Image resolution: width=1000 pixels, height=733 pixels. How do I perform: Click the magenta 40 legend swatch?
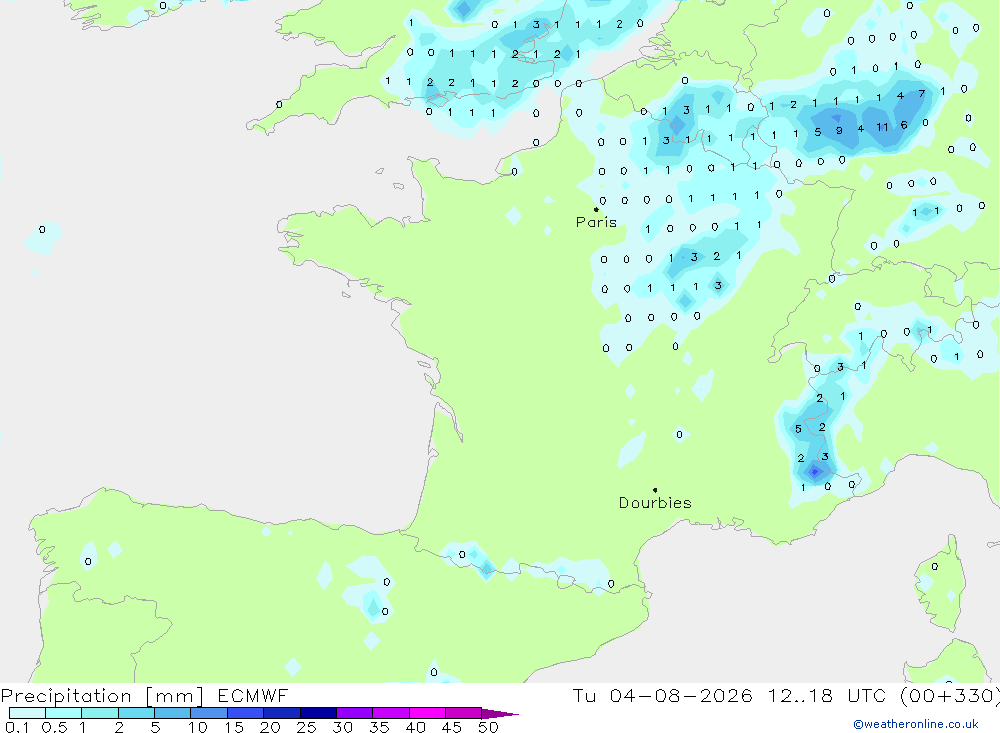pos(427,713)
